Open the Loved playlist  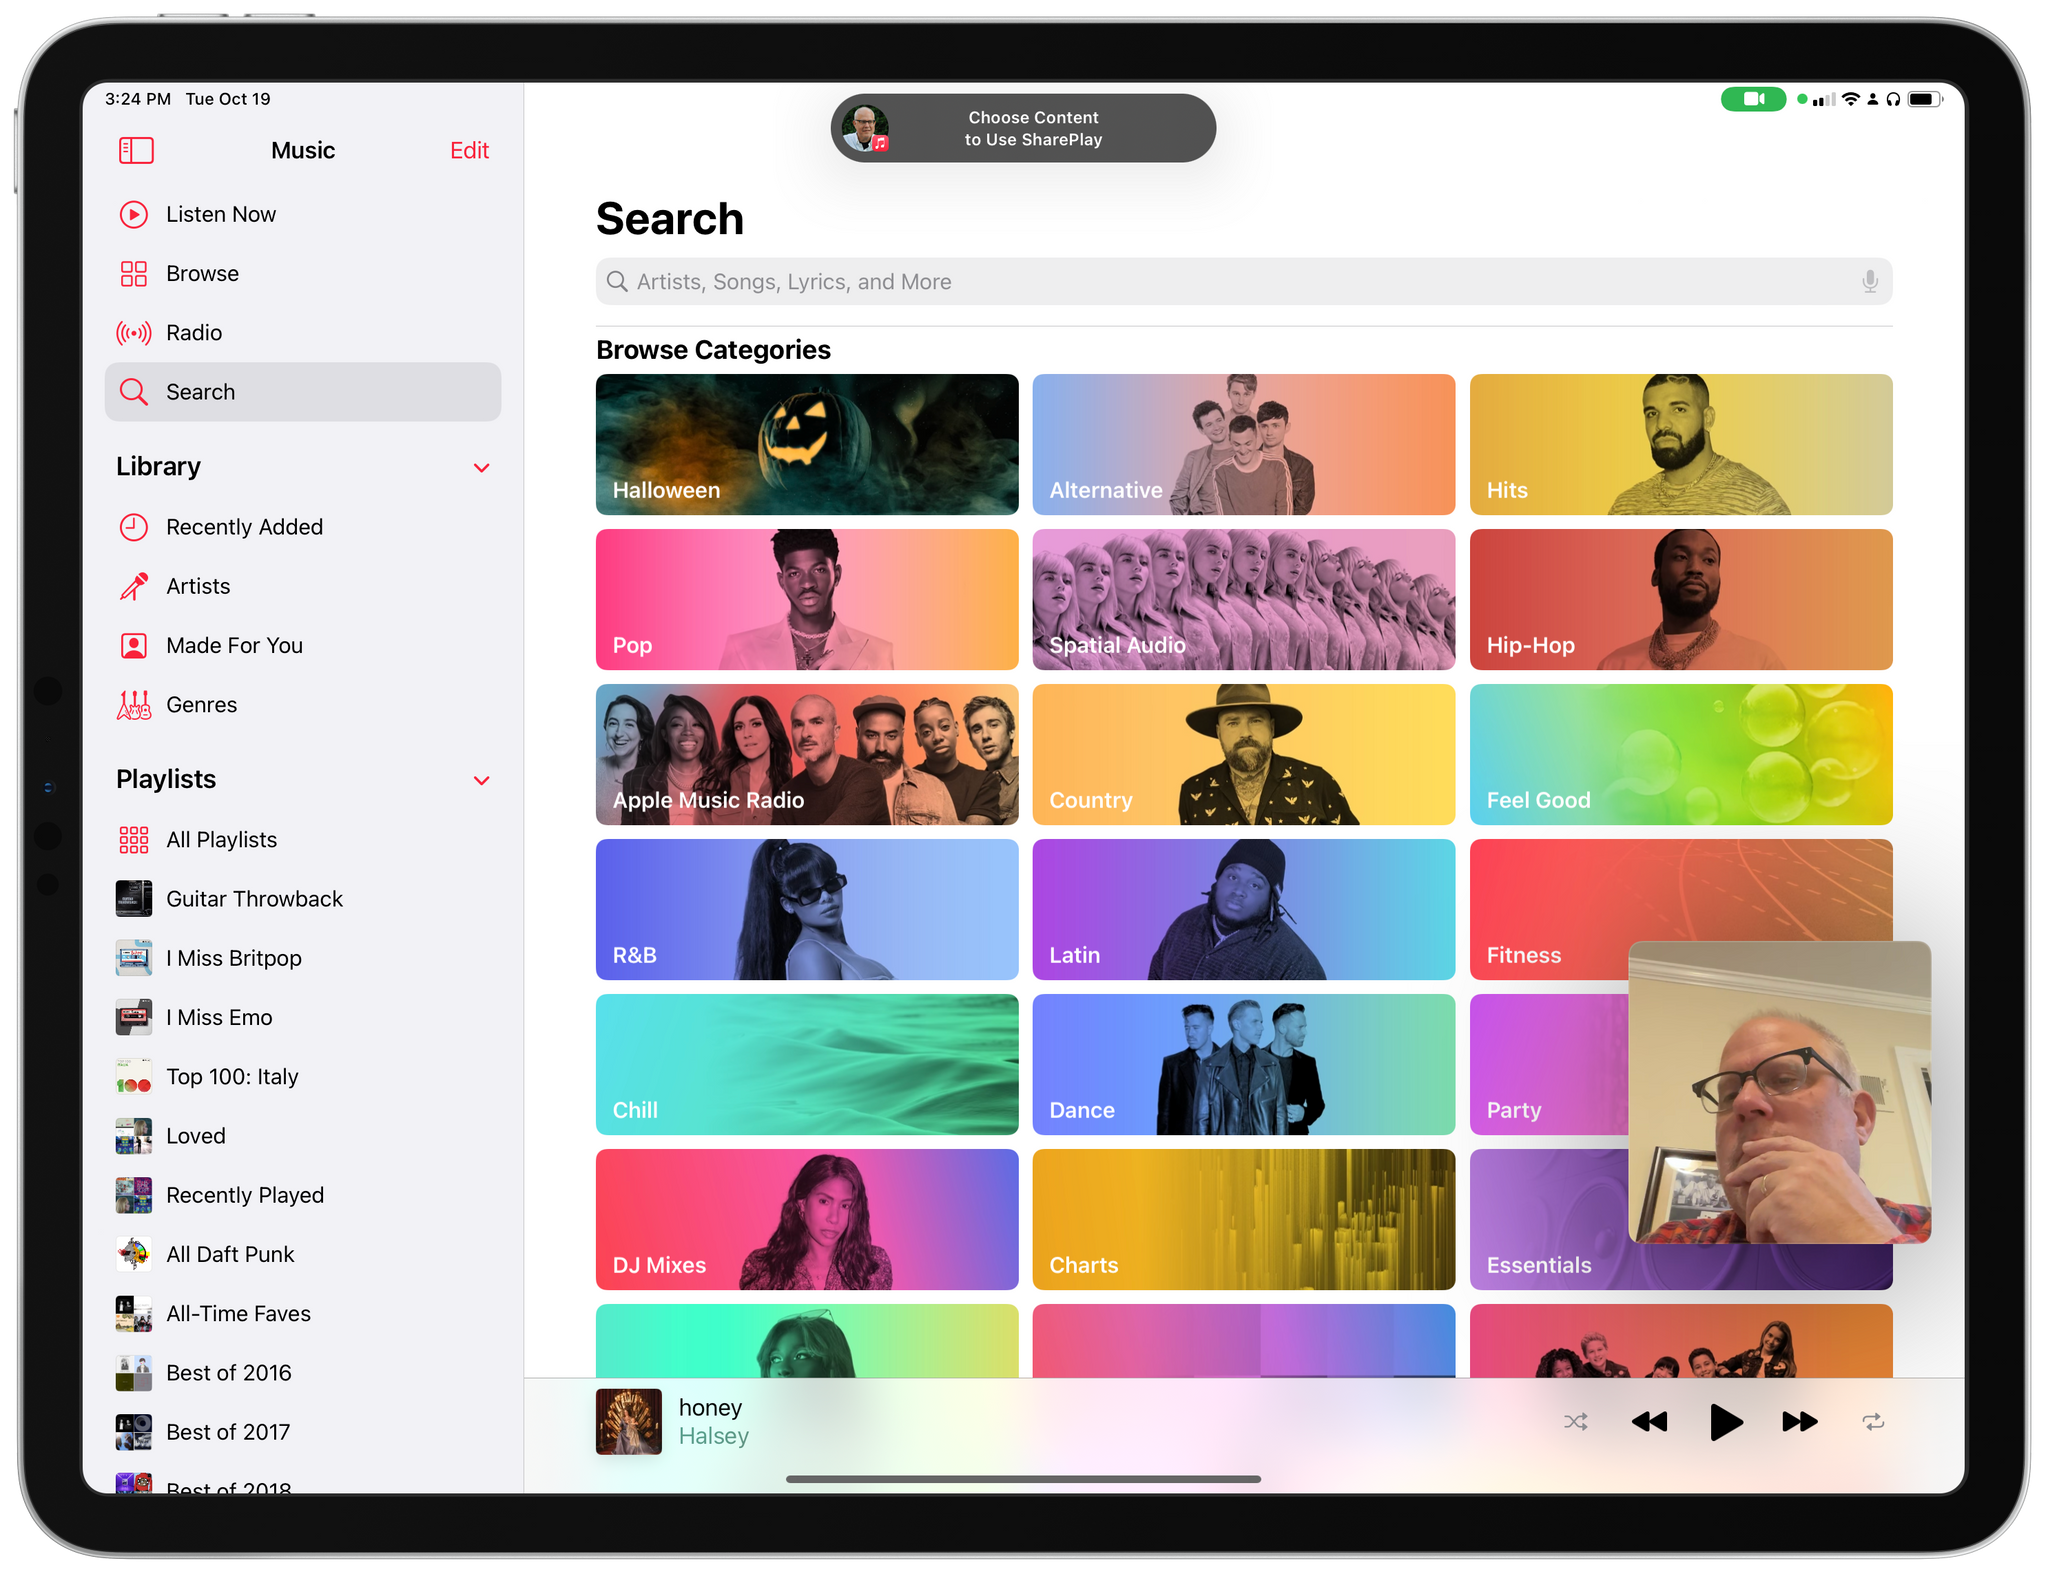303,1136
